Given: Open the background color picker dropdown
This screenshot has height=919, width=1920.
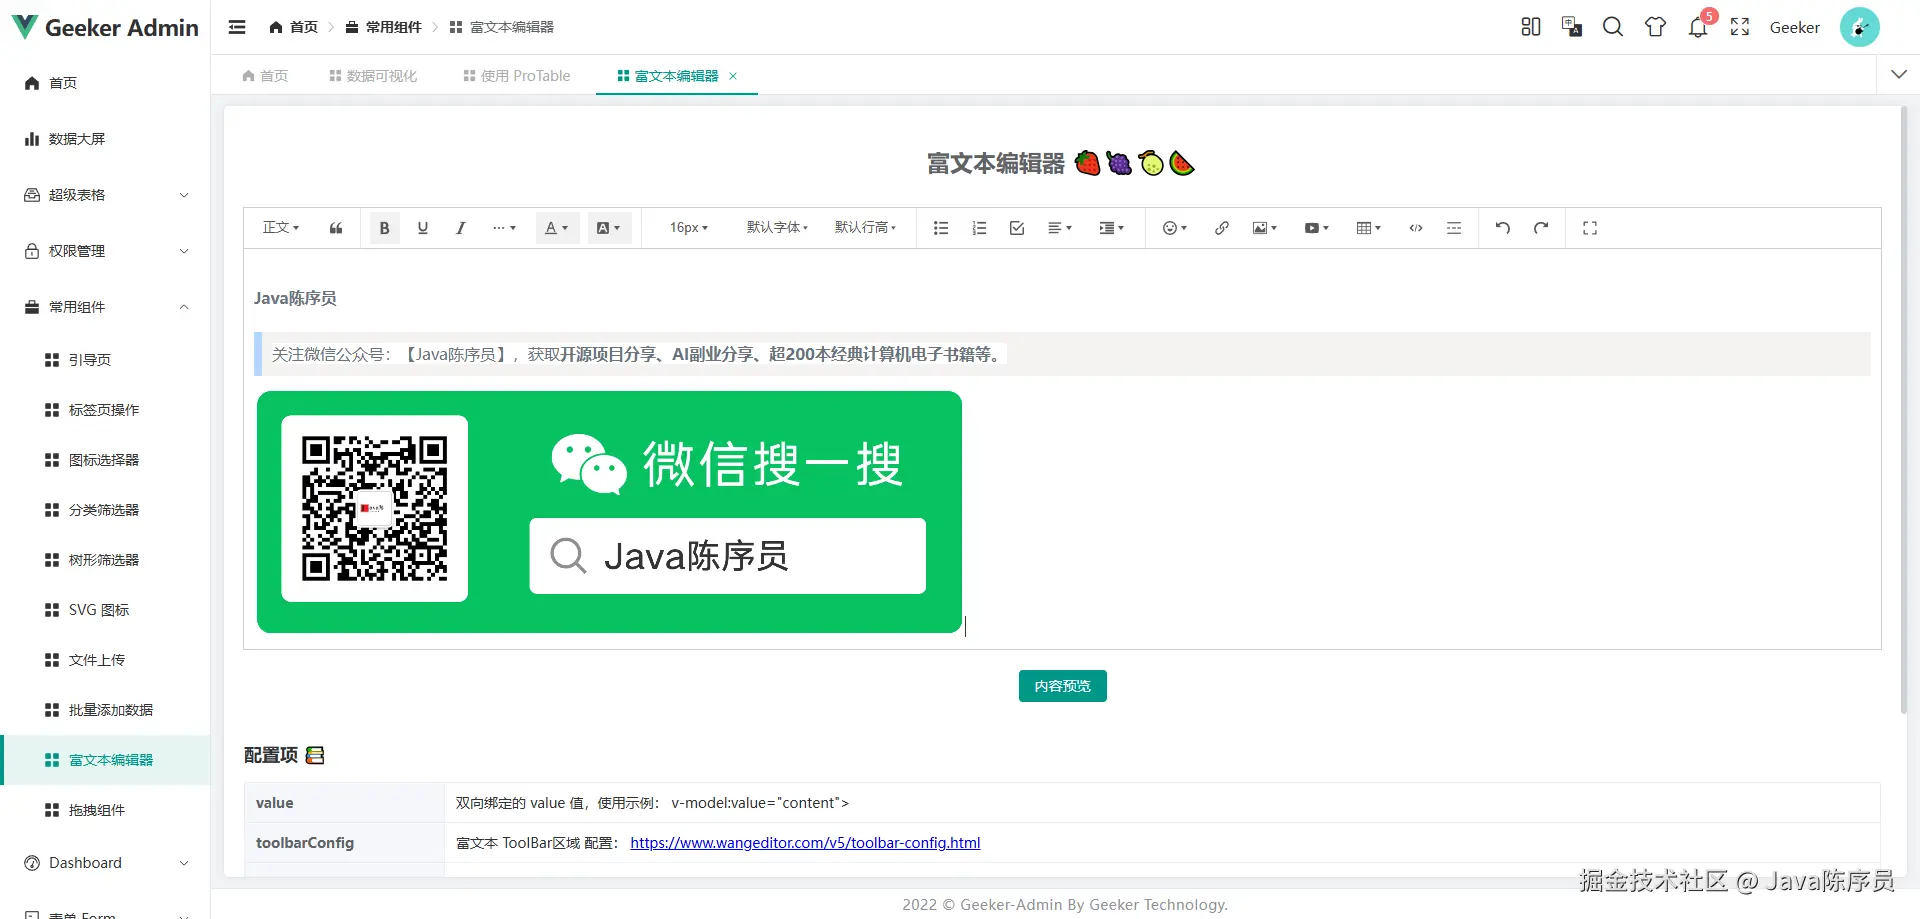Looking at the screenshot, I should tap(609, 228).
